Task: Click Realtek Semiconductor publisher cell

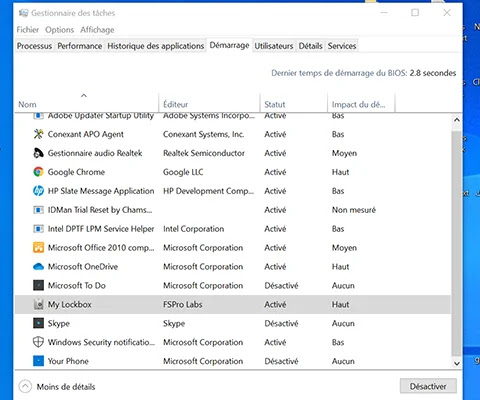Action: pos(204,153)
